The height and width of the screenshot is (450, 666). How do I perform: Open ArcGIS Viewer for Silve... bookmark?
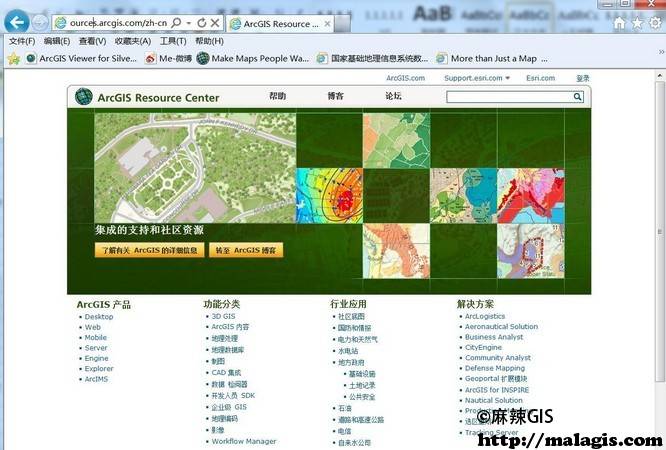81,58
